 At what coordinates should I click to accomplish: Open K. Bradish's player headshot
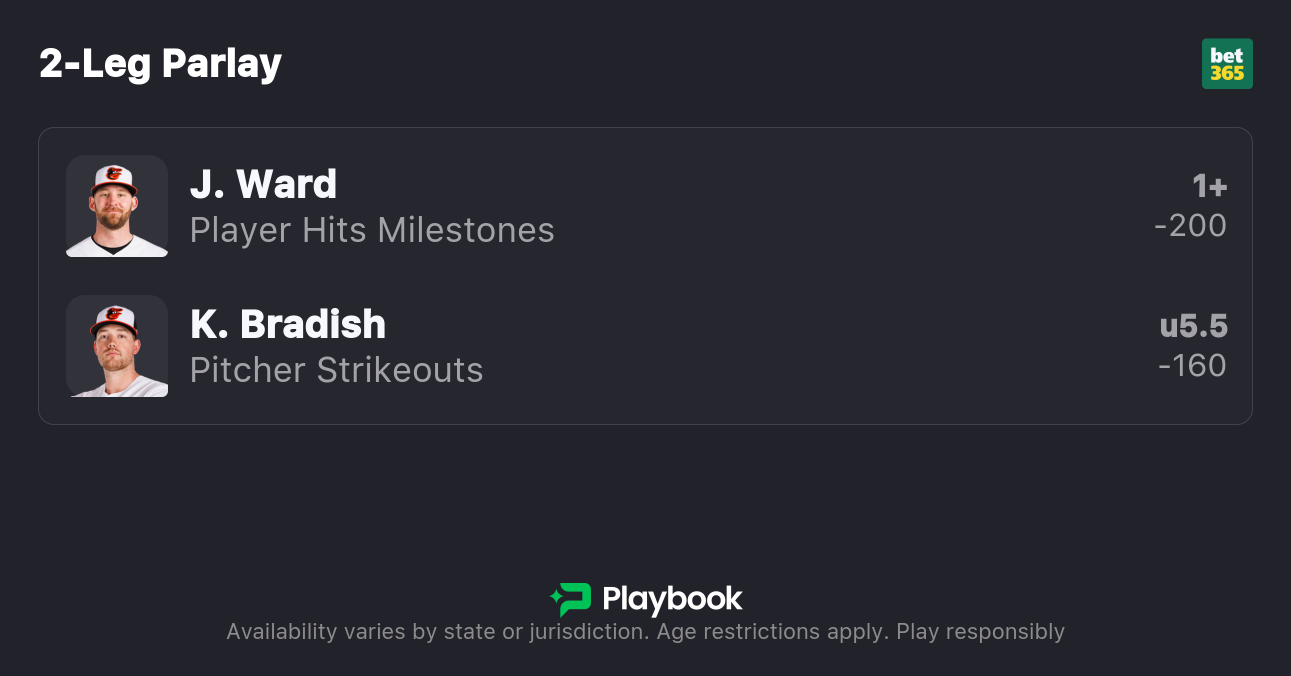[x=117, y=346]
